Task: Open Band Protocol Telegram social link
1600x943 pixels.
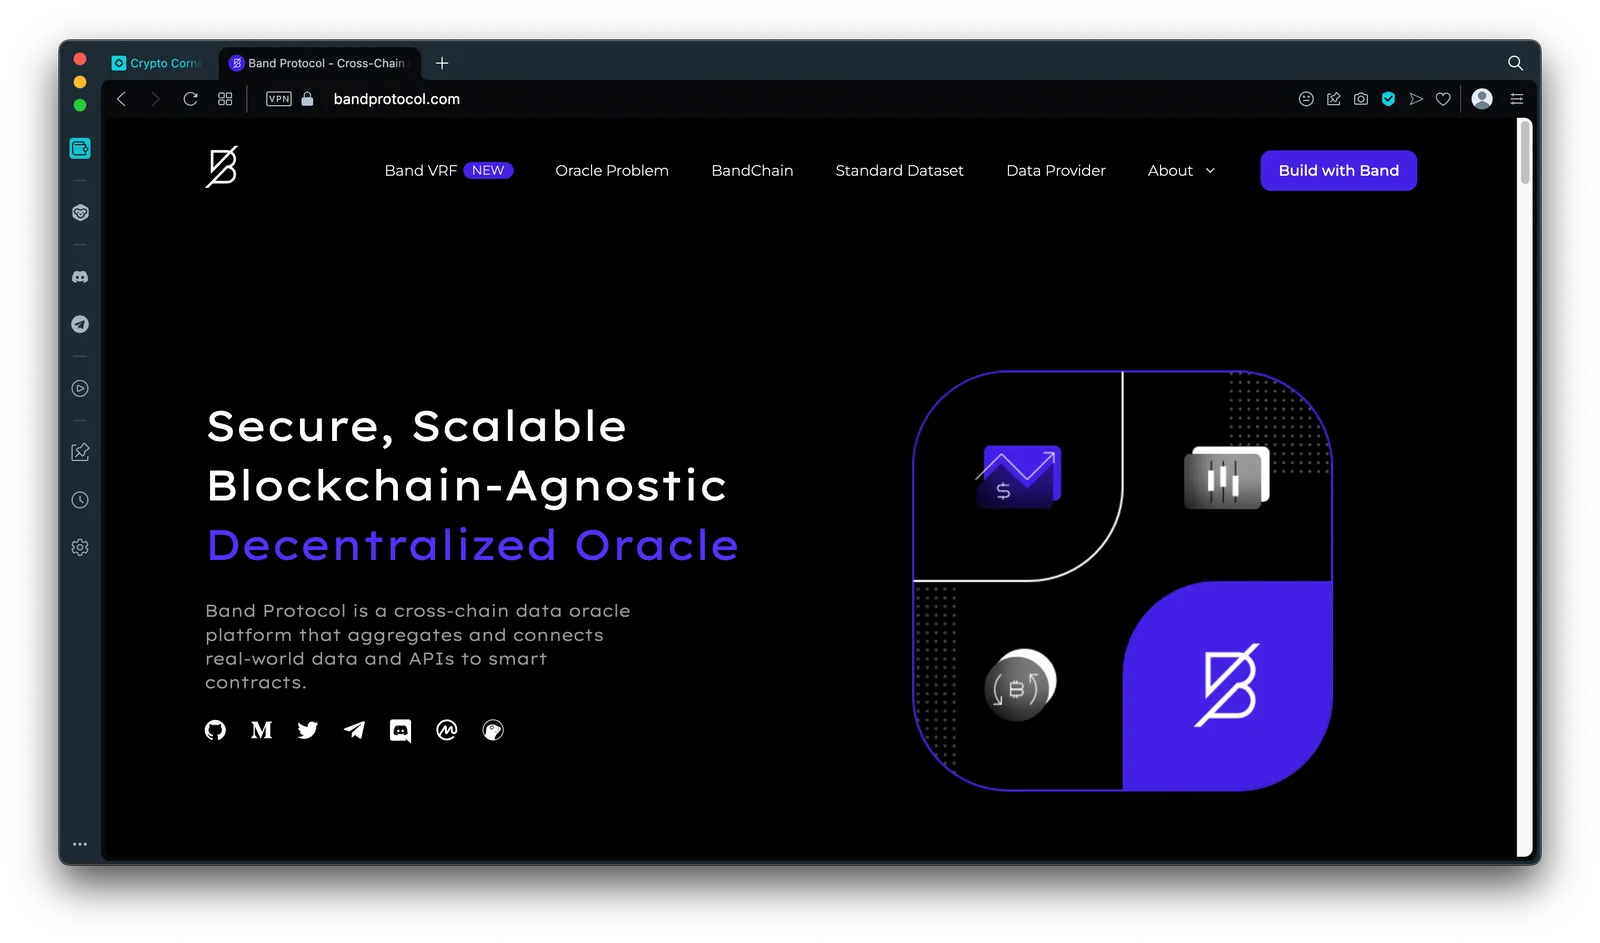Action: [354, 731]
